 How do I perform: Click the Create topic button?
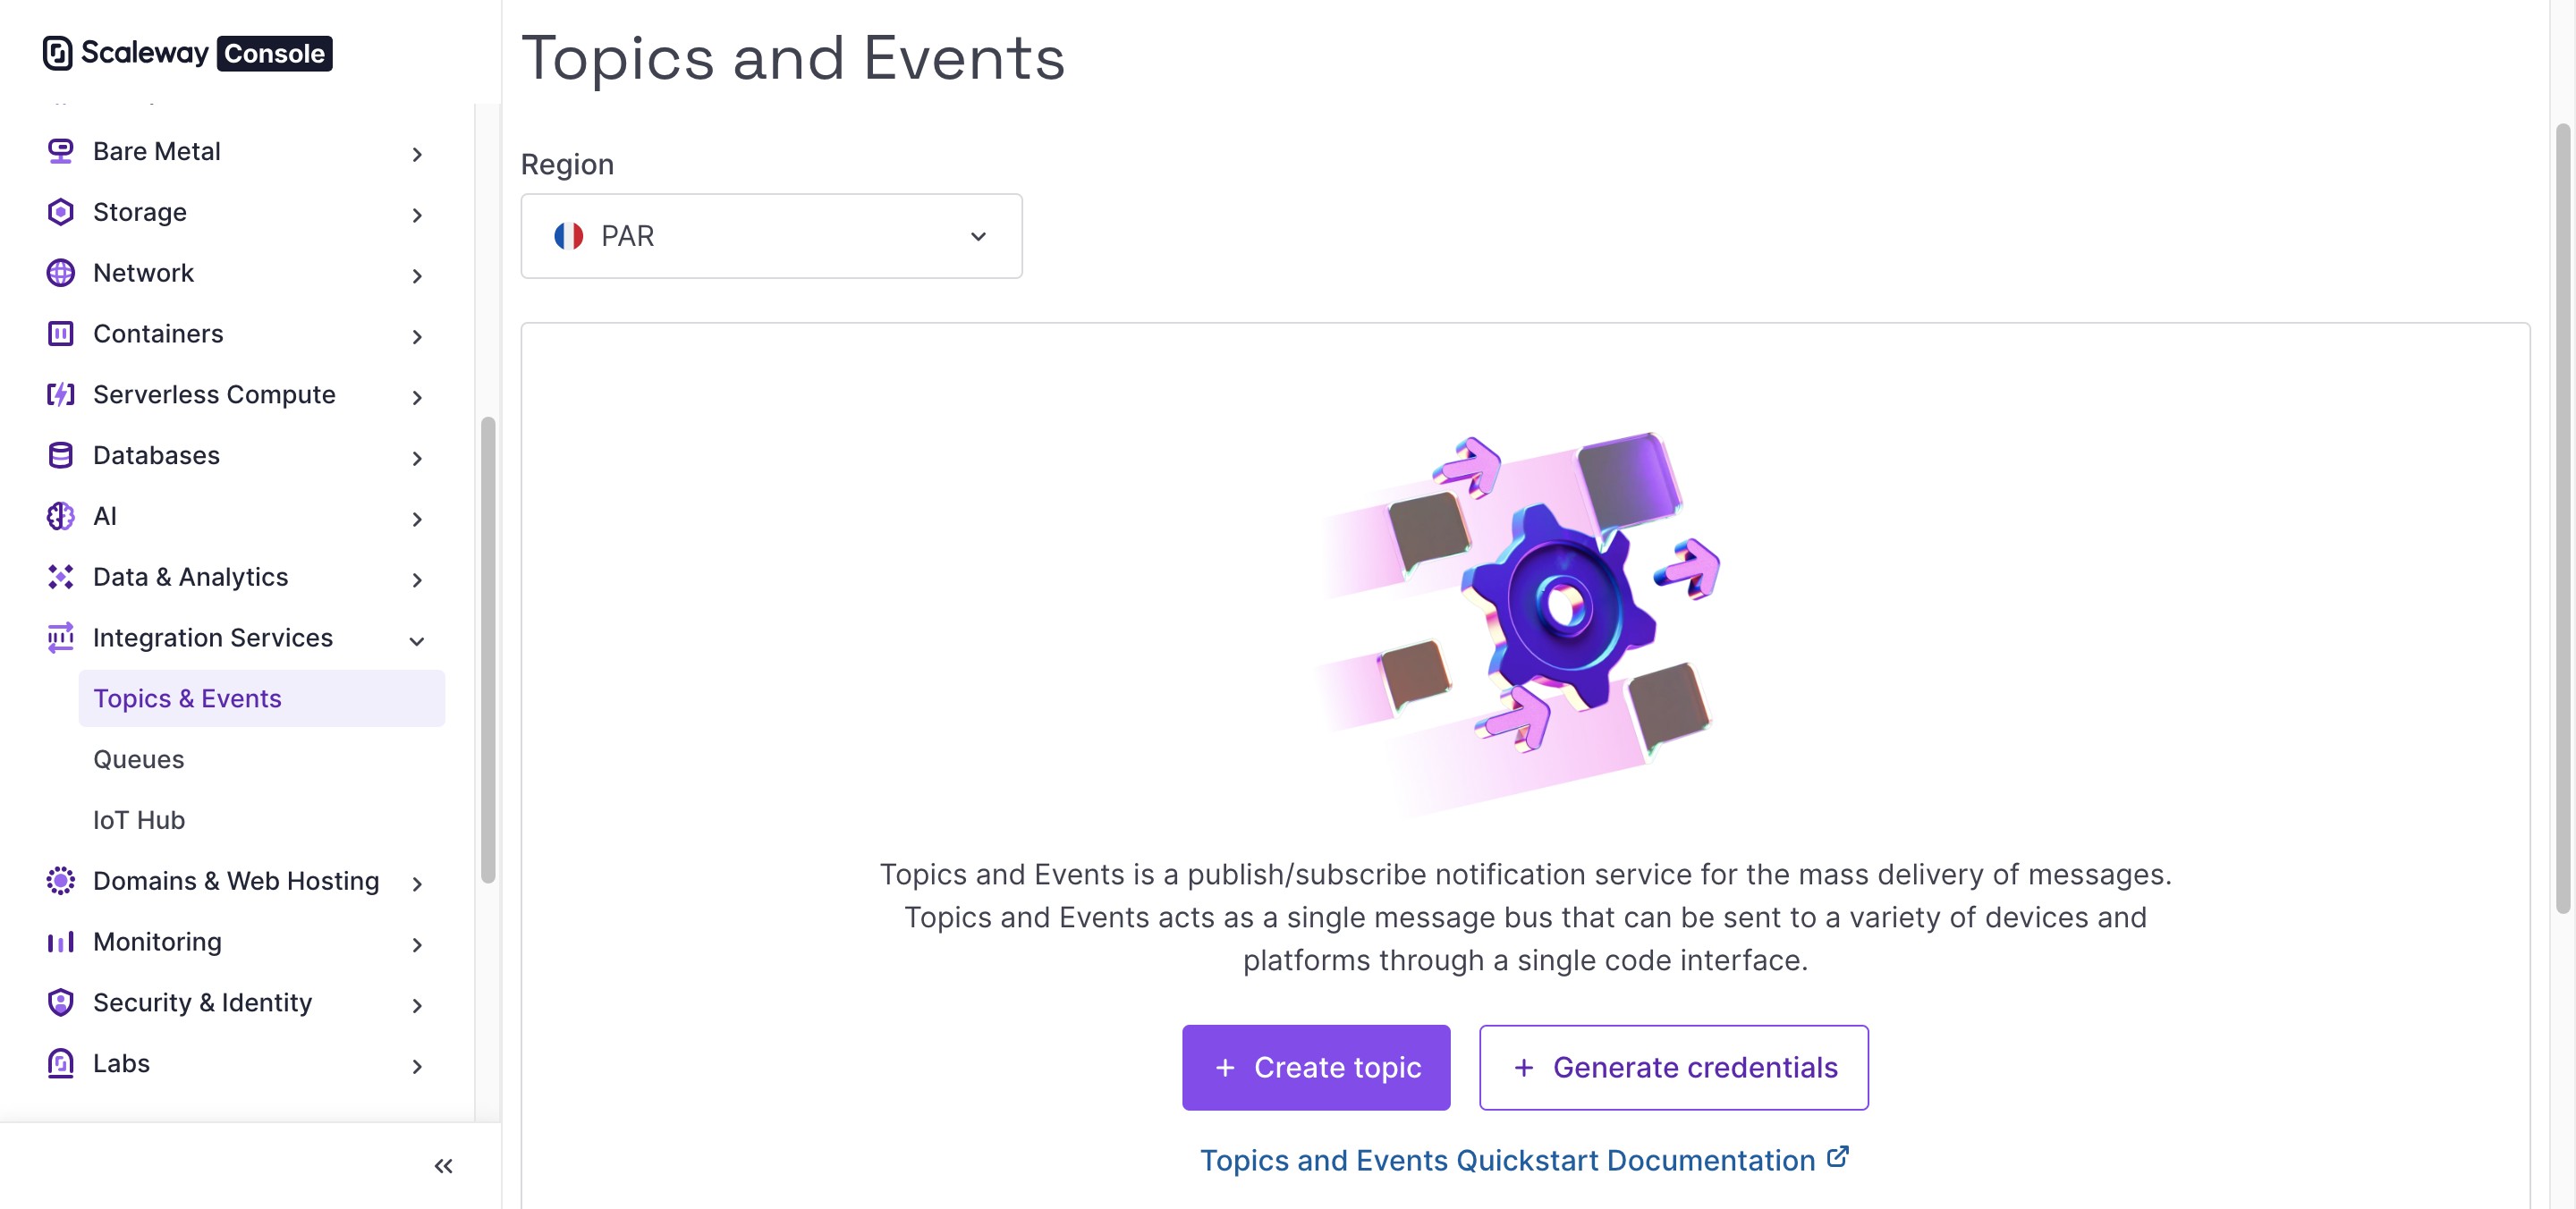[1315, 1067]
